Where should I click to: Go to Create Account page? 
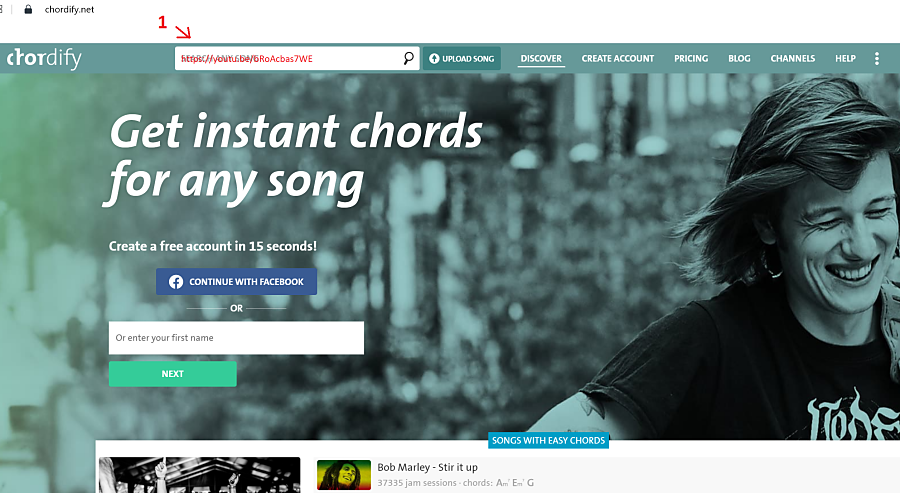point(618,59)
